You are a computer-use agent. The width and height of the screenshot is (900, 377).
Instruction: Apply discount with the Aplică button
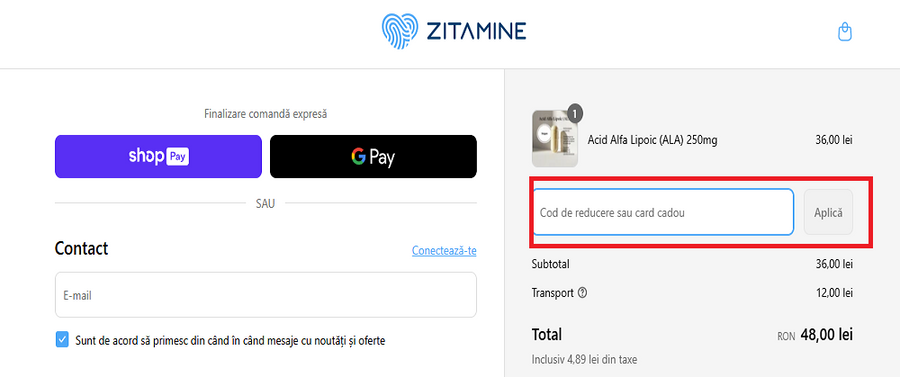828,212
